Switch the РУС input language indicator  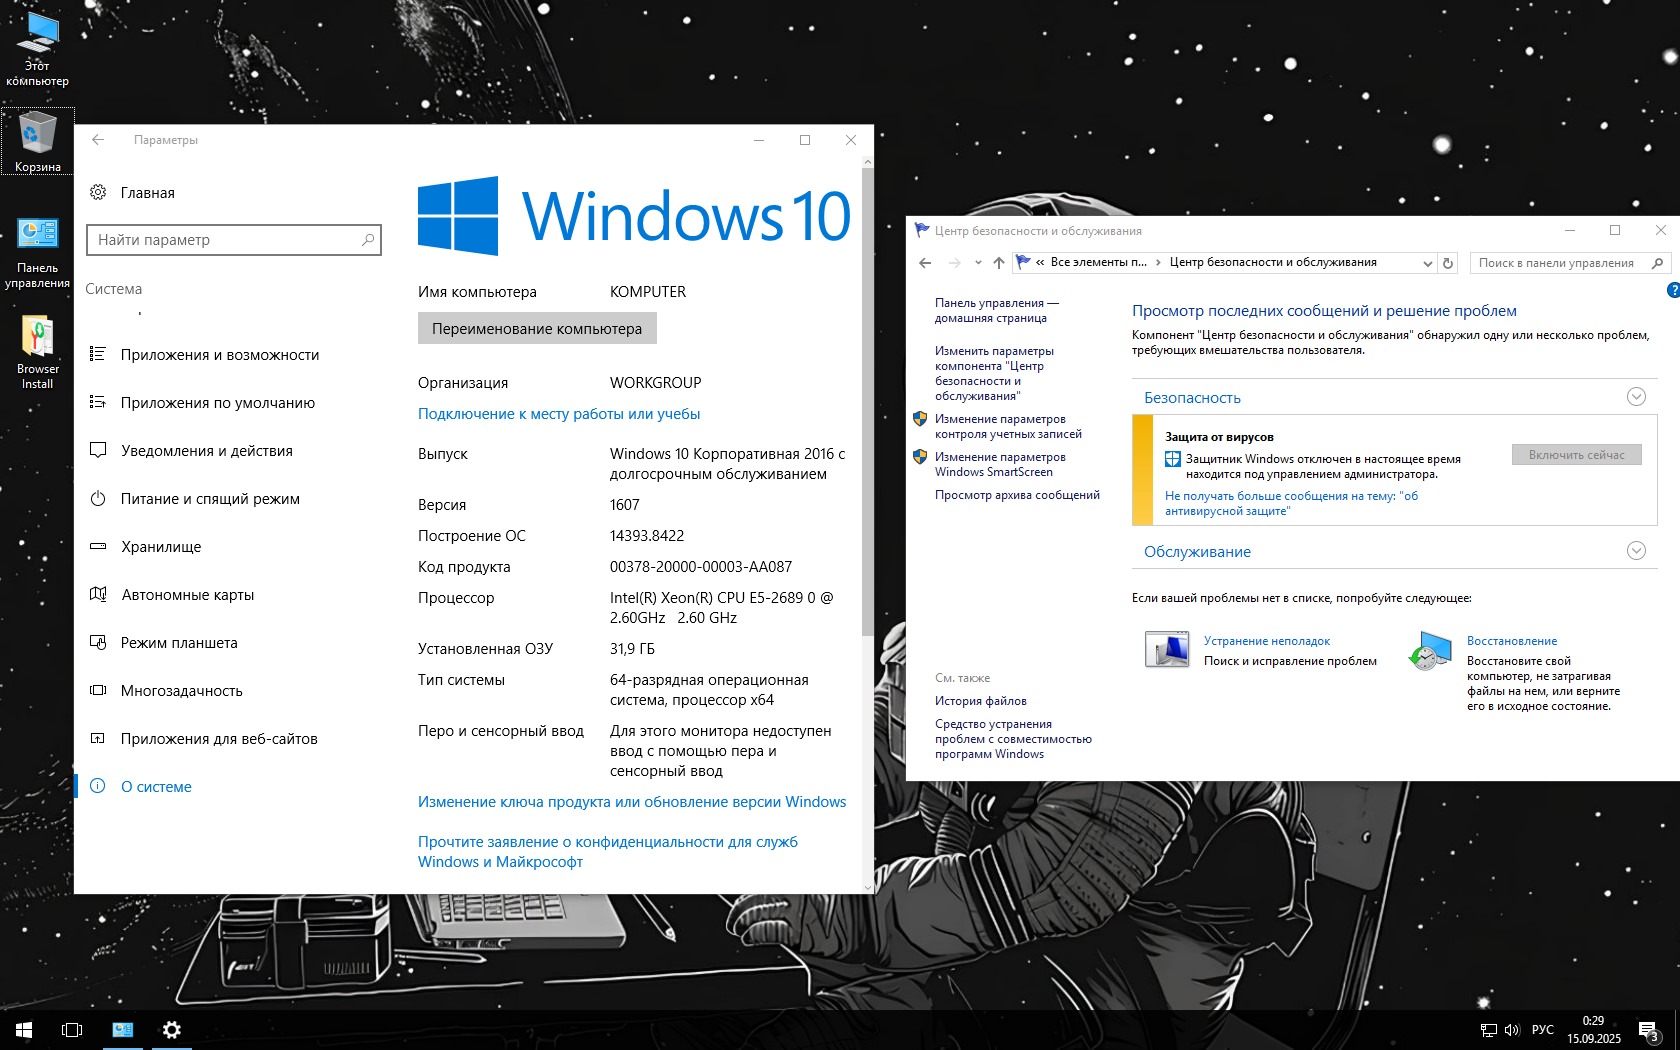1543,1030
